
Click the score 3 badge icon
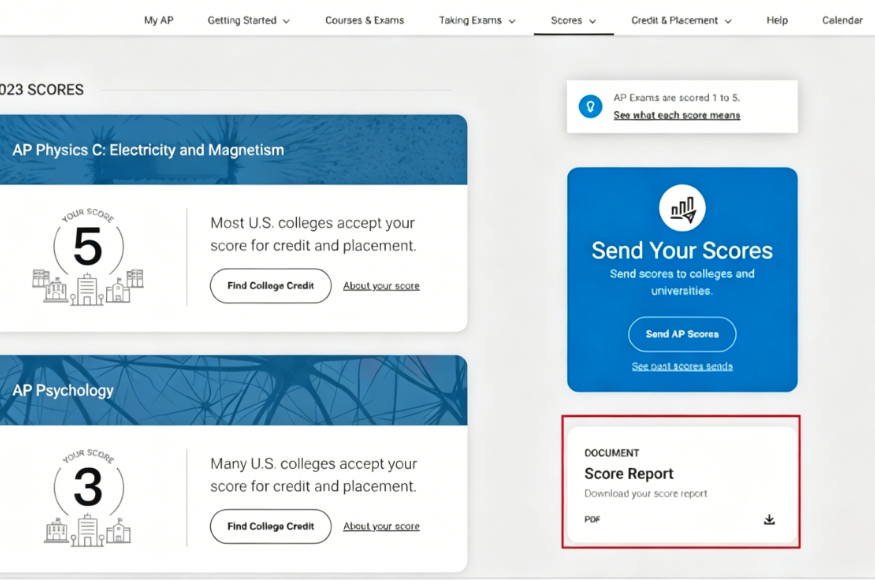tap(88, 497)
